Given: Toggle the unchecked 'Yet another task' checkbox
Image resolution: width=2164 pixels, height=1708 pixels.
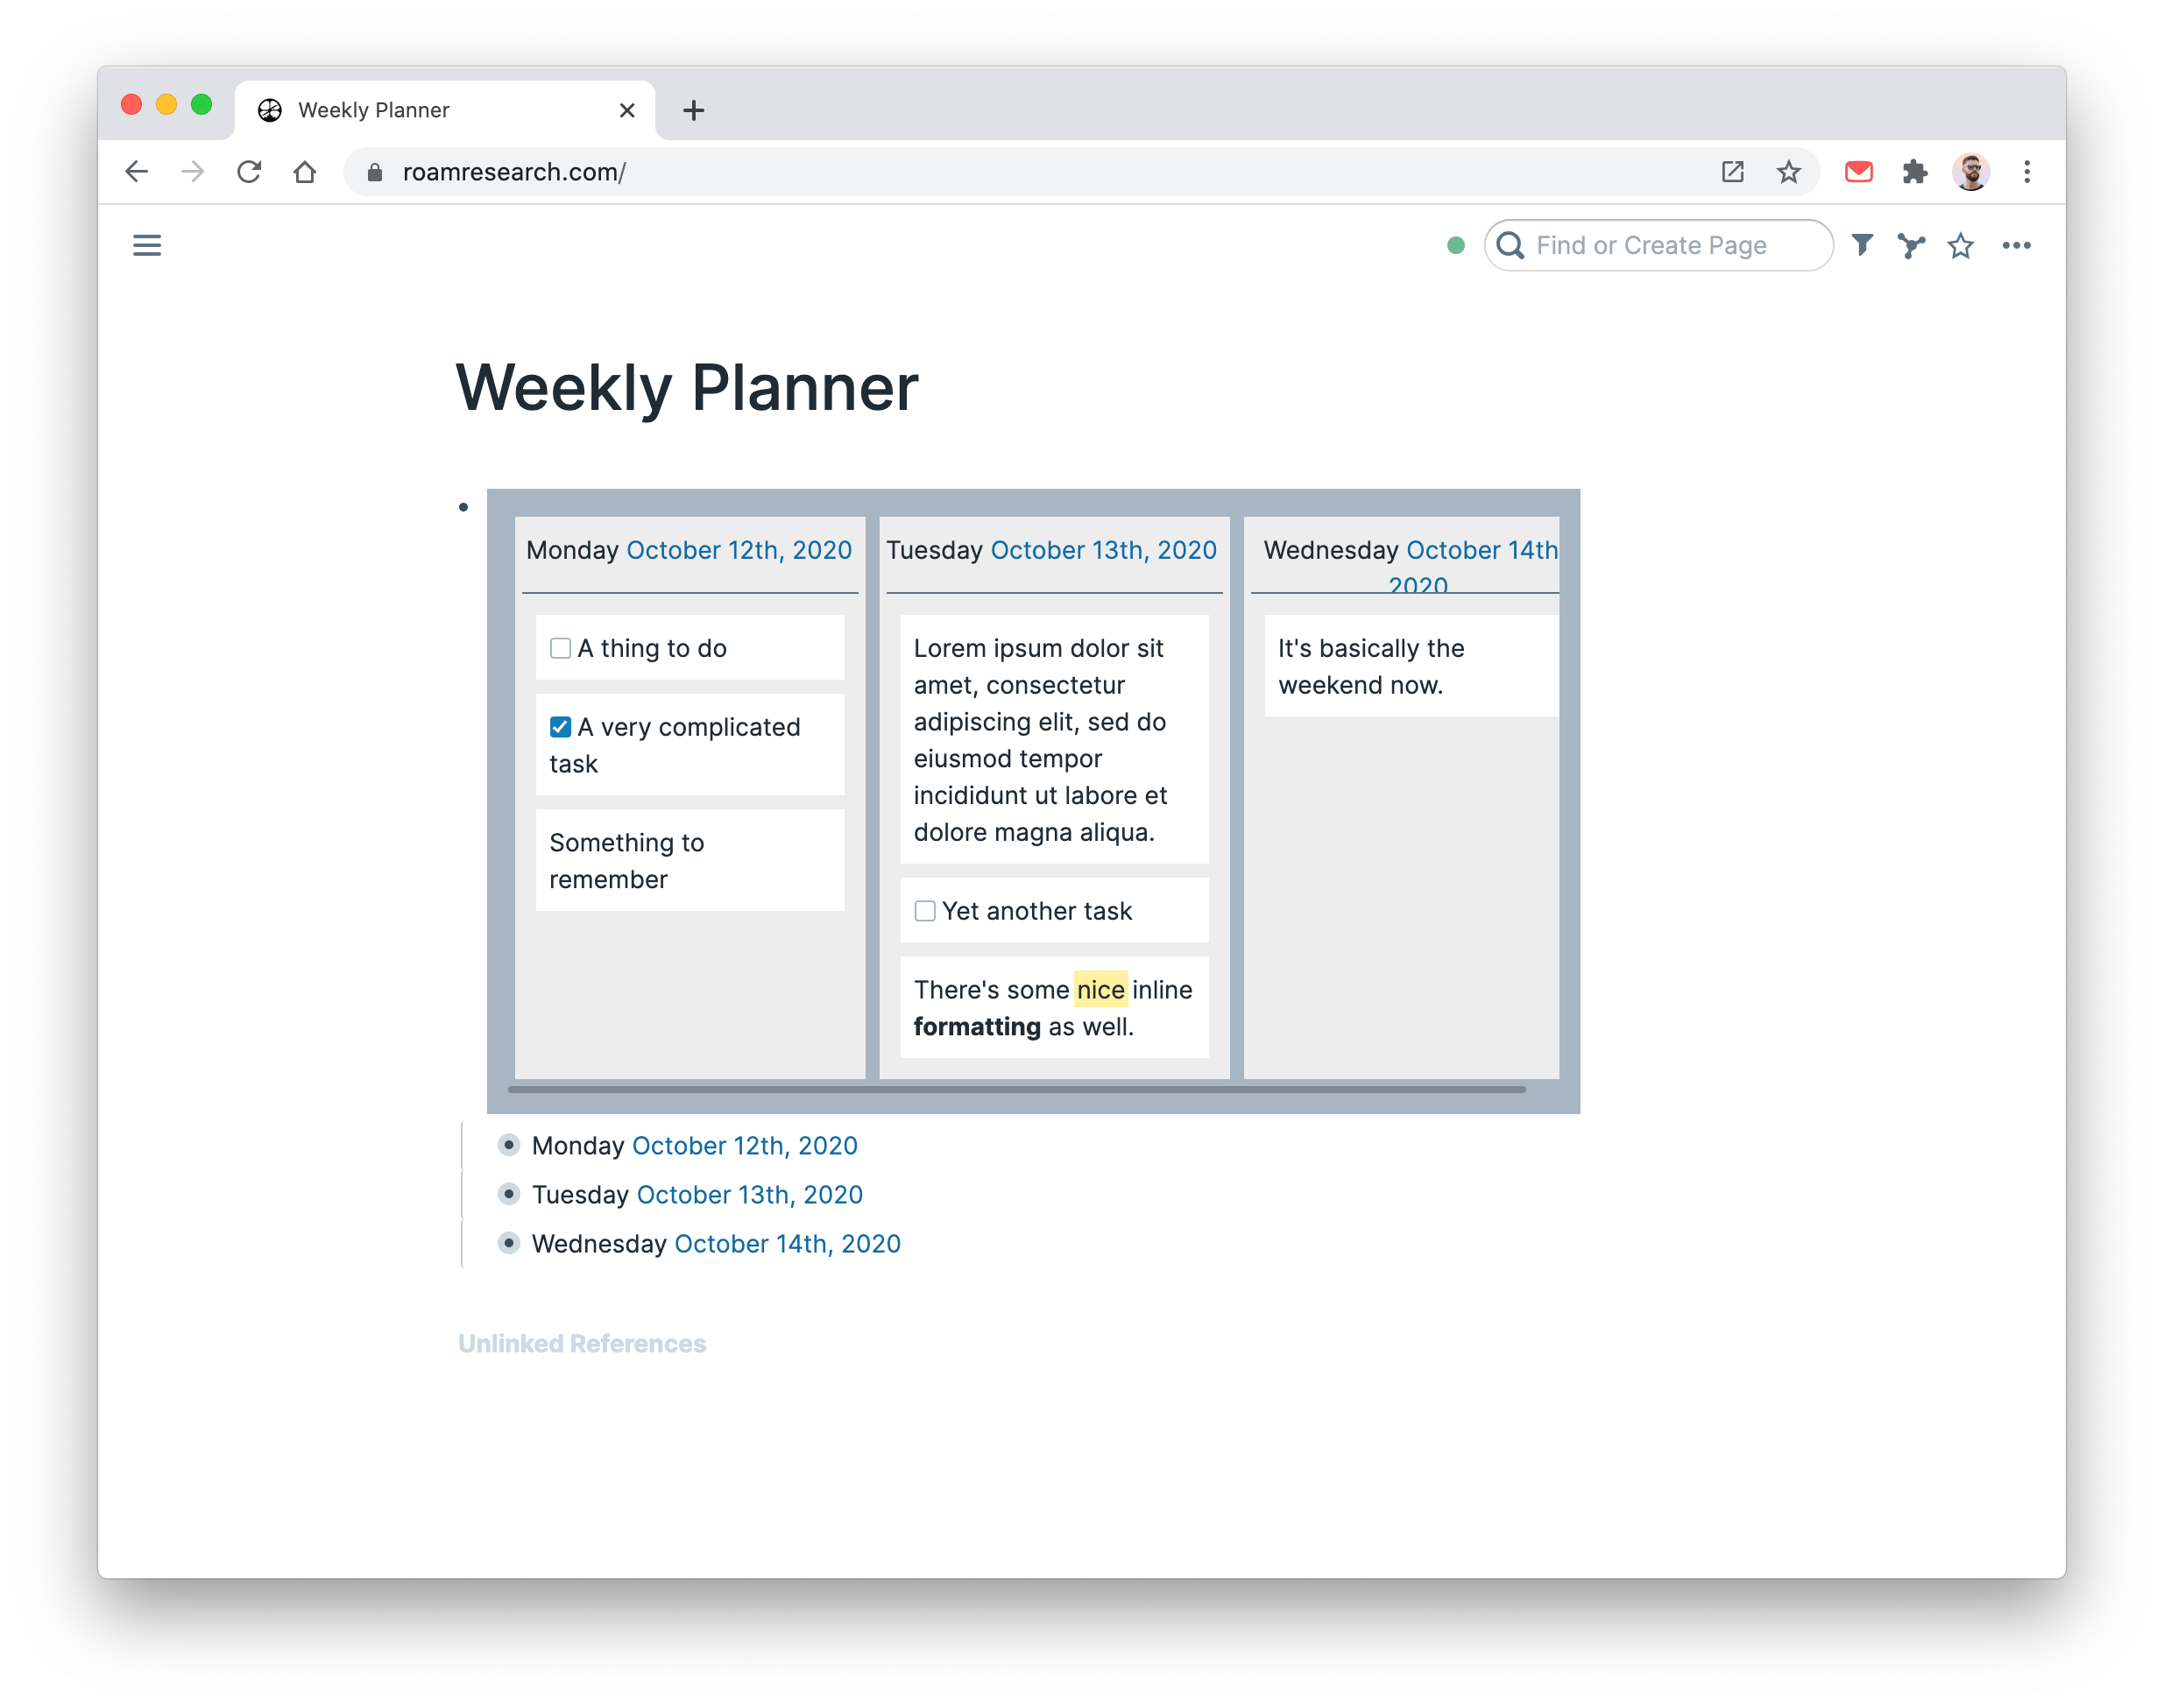Looking at the screenshot, I should click(926, 909).
